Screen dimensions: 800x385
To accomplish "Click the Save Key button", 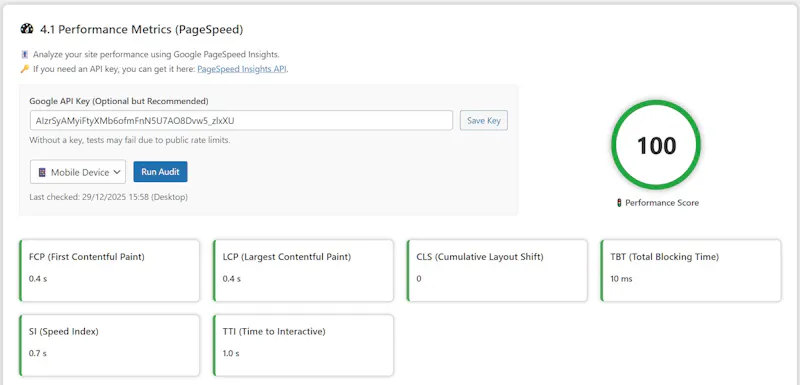I will [x=484, y=121].
